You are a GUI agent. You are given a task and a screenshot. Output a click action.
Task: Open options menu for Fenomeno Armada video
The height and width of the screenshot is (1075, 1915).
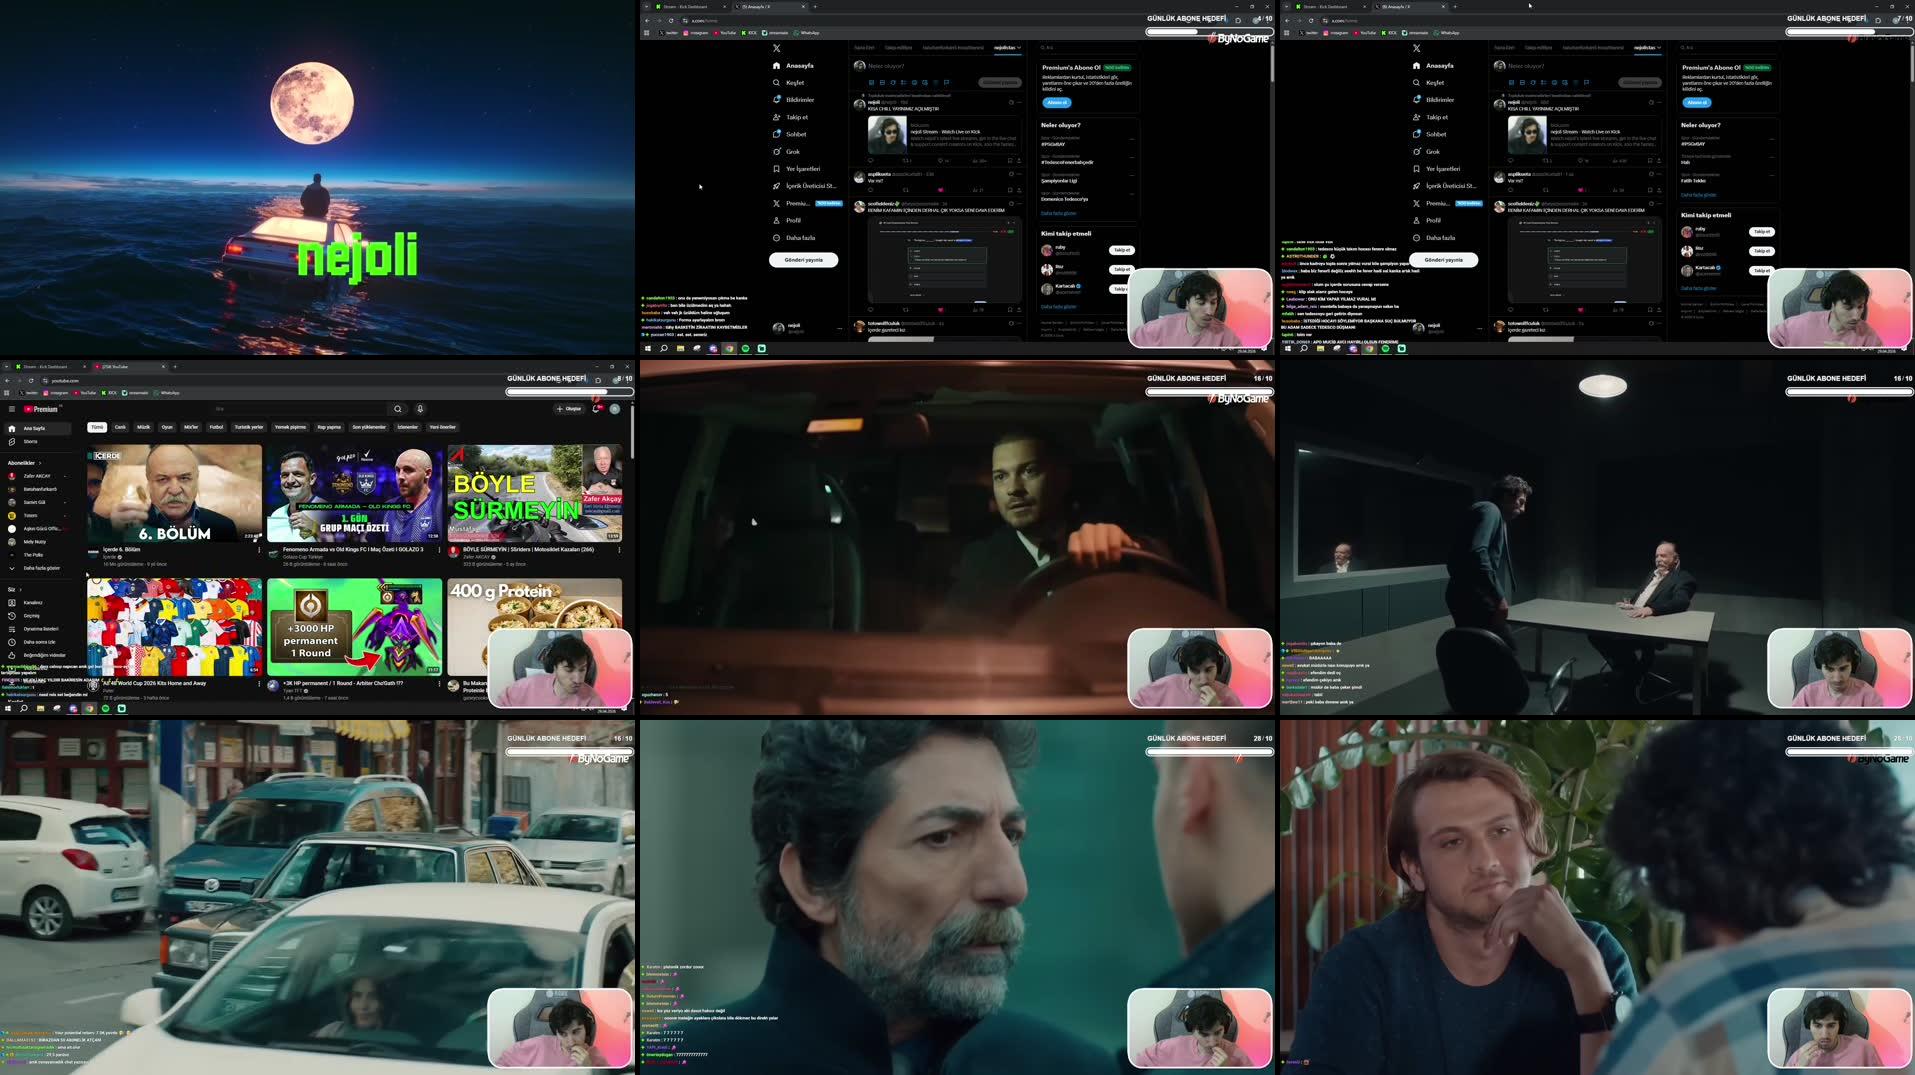pos(439,550)
